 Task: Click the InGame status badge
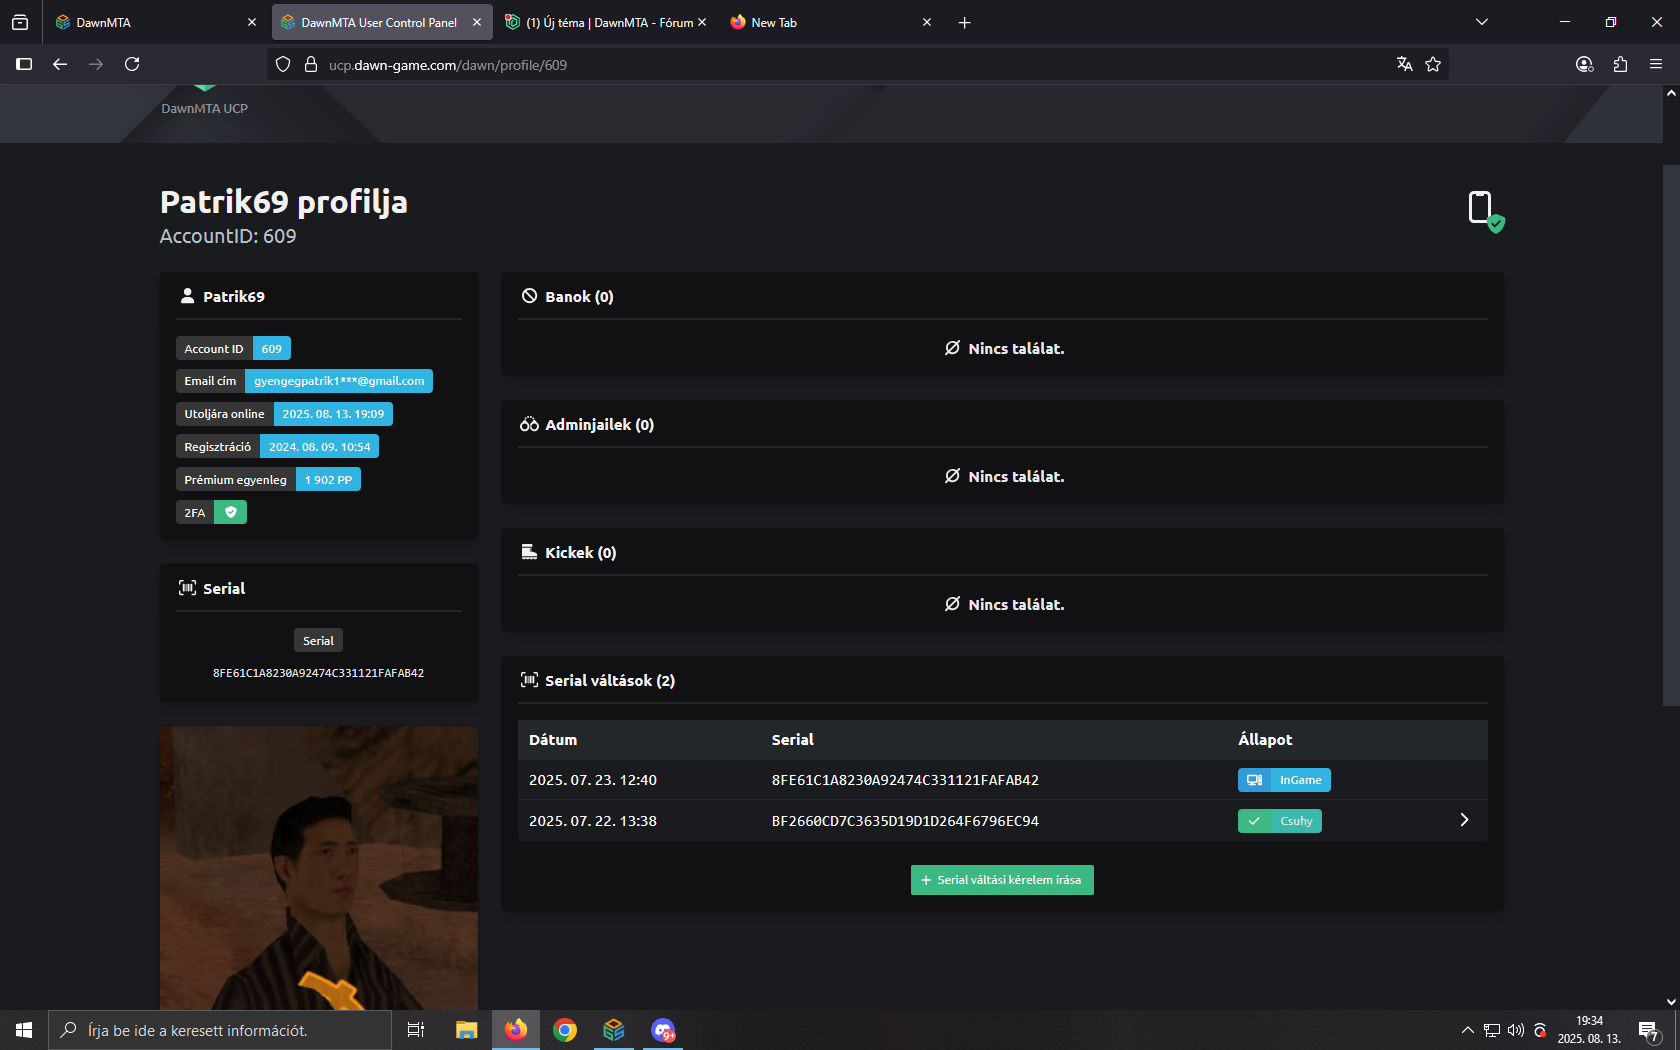coord(1284,780)
